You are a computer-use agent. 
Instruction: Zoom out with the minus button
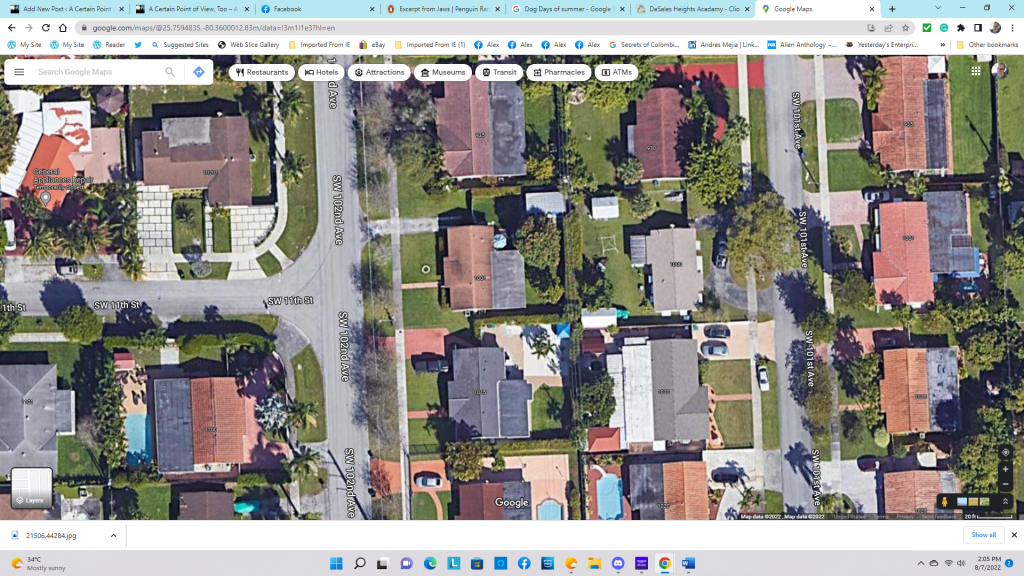click(x=1005, y=486)
